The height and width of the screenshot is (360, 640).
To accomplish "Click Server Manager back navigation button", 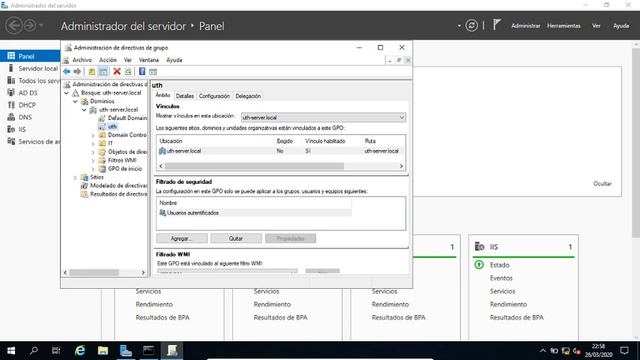I will click(x=13, y=26).
